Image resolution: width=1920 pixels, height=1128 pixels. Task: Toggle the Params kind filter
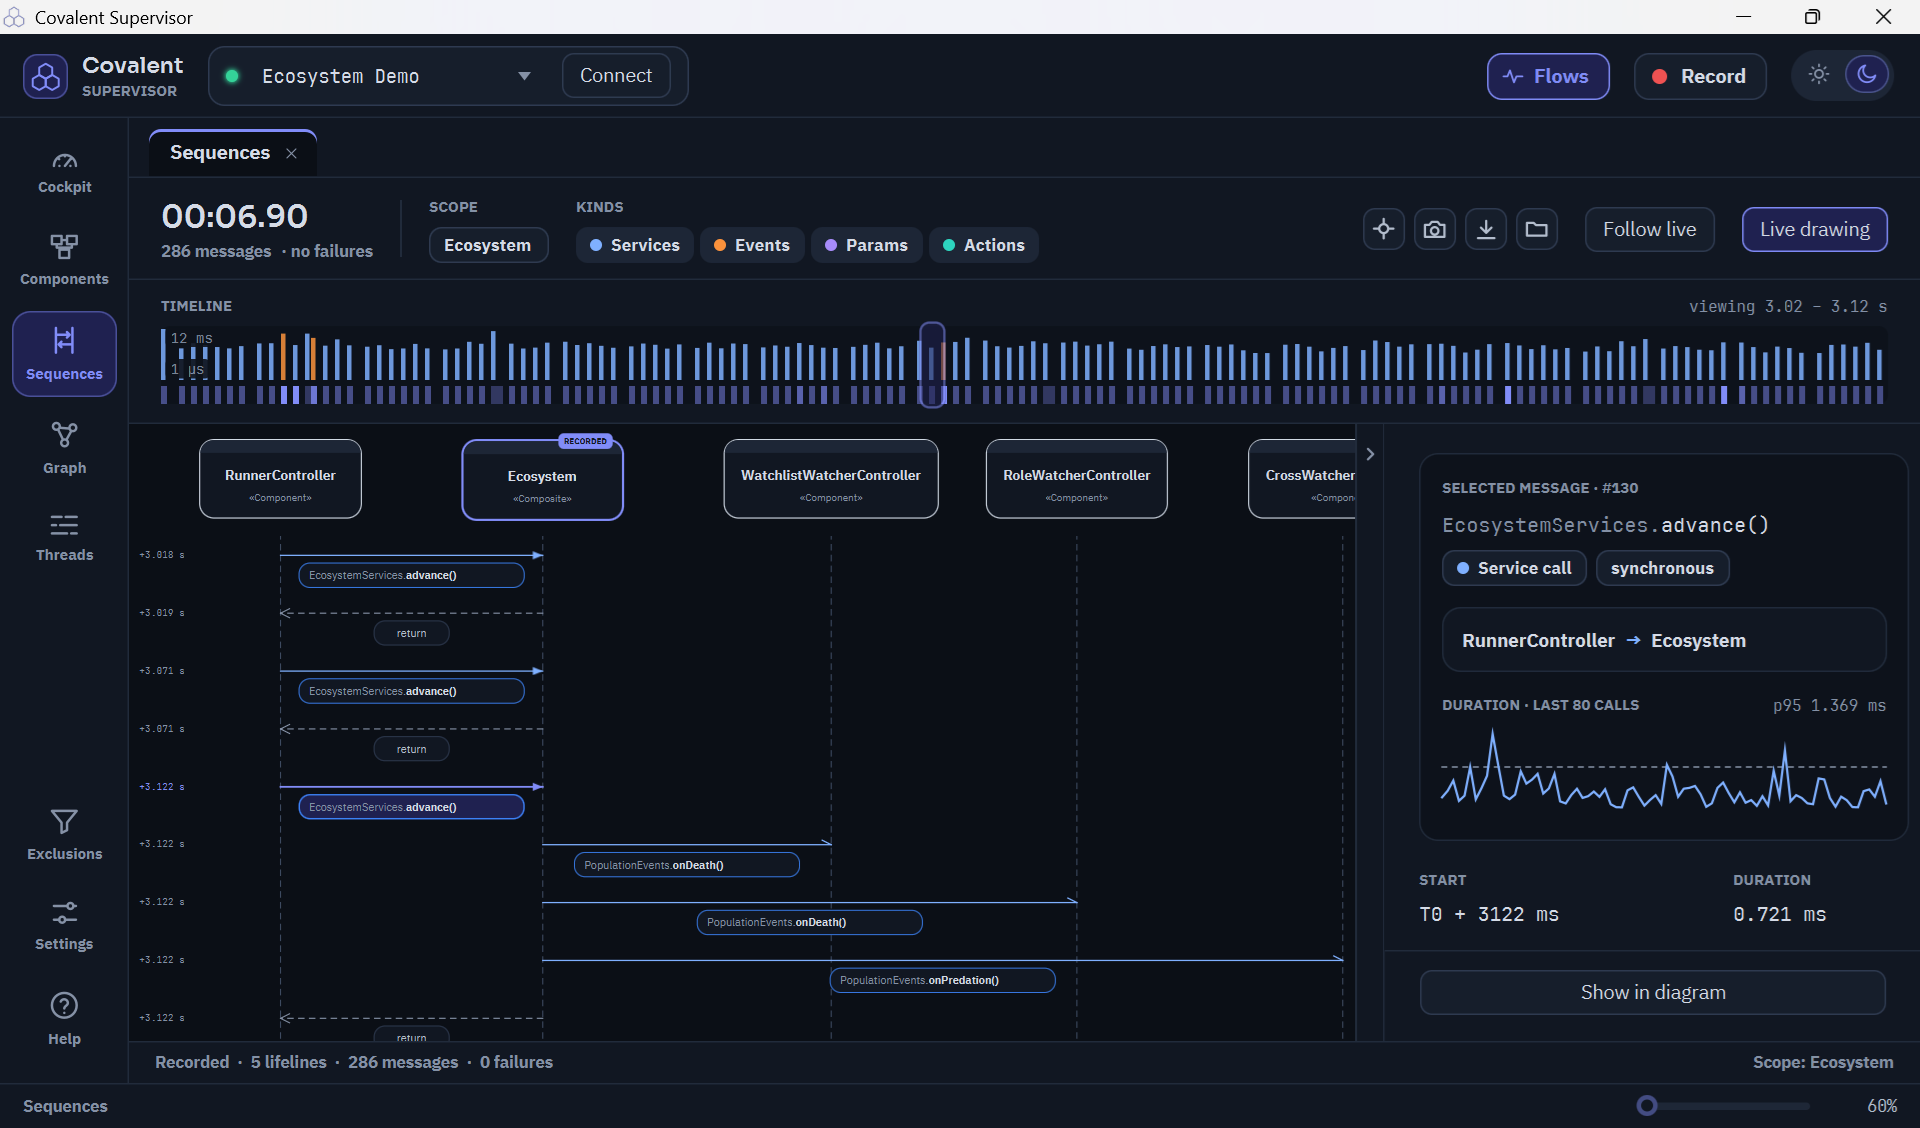(x=866, y=245)
